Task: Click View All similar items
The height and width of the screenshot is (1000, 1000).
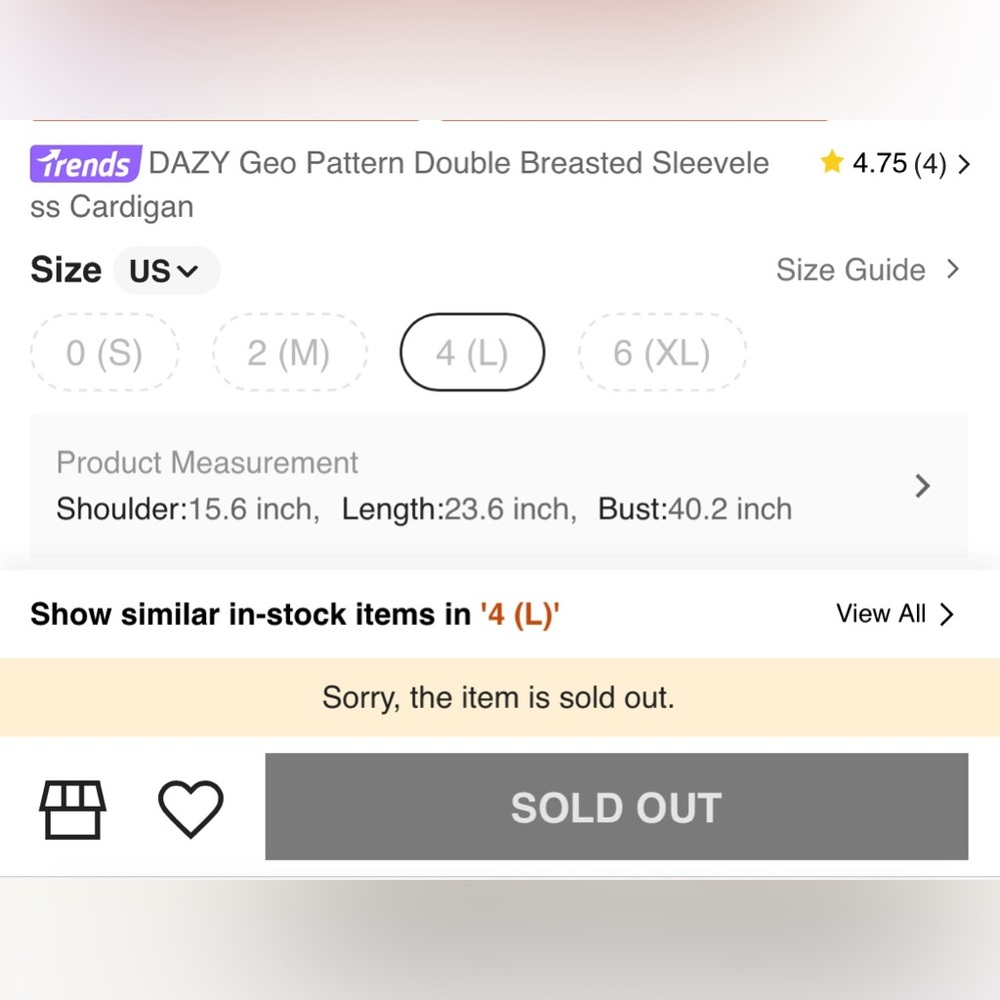Action: pos(881,614)
